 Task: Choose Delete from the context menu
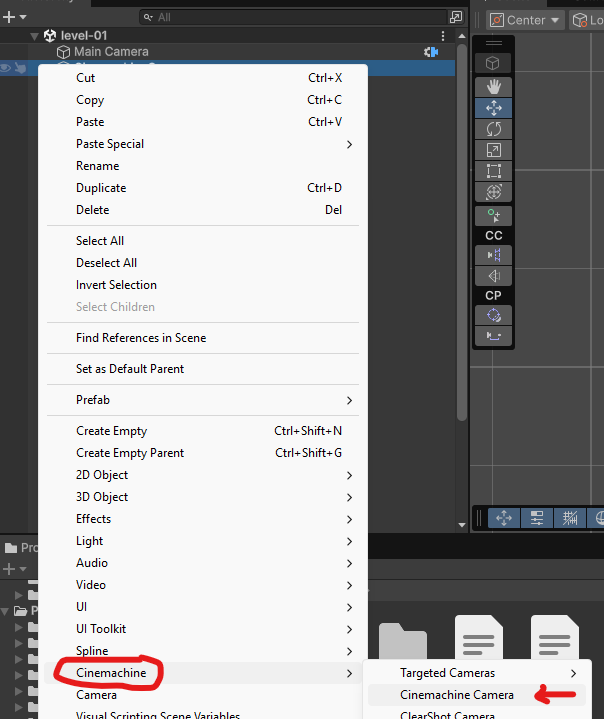coord(203,210)
